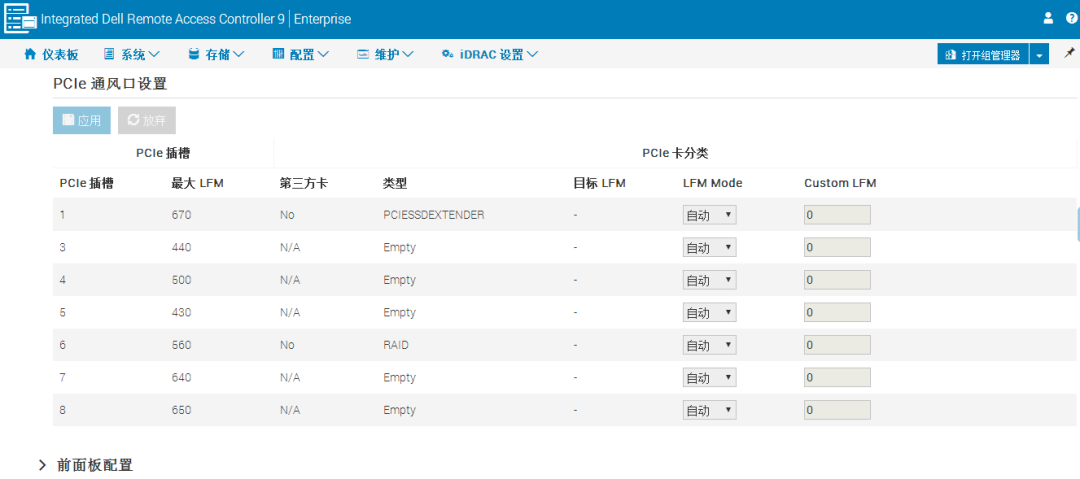
Task: Click the 应用 apply button
Action: 82,120
